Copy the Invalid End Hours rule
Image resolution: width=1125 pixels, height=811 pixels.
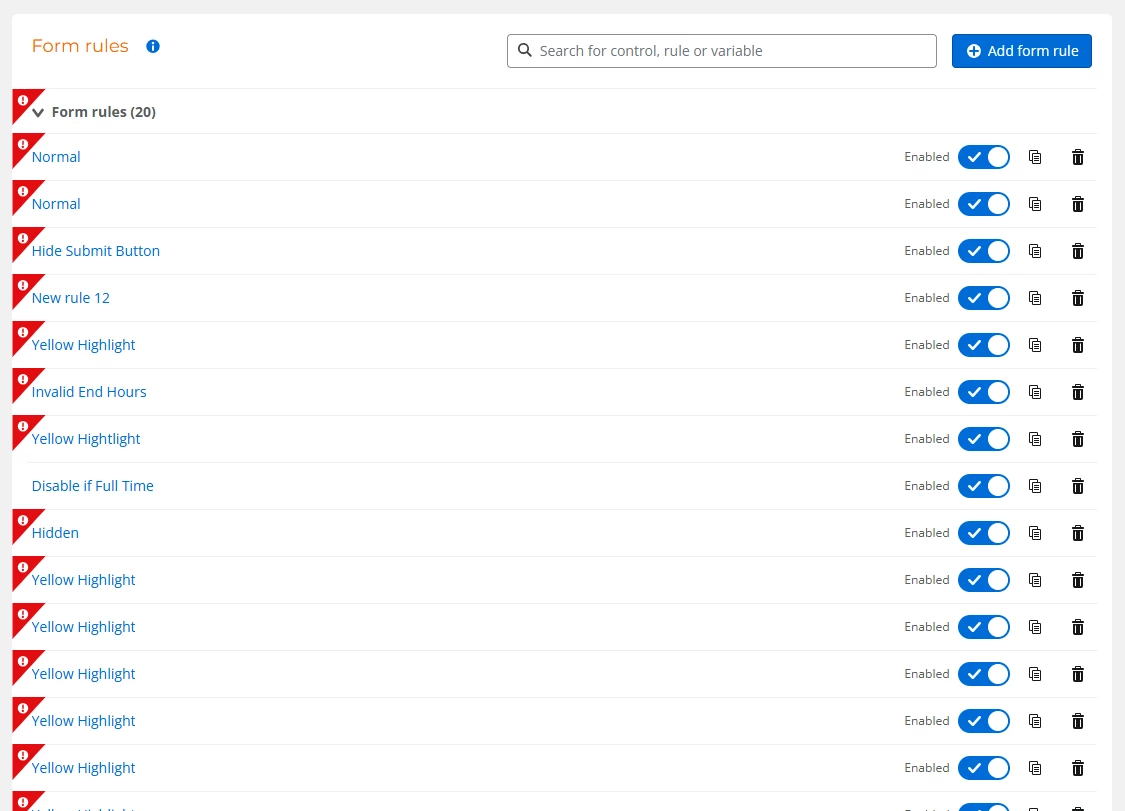[x=1035, y=392]
